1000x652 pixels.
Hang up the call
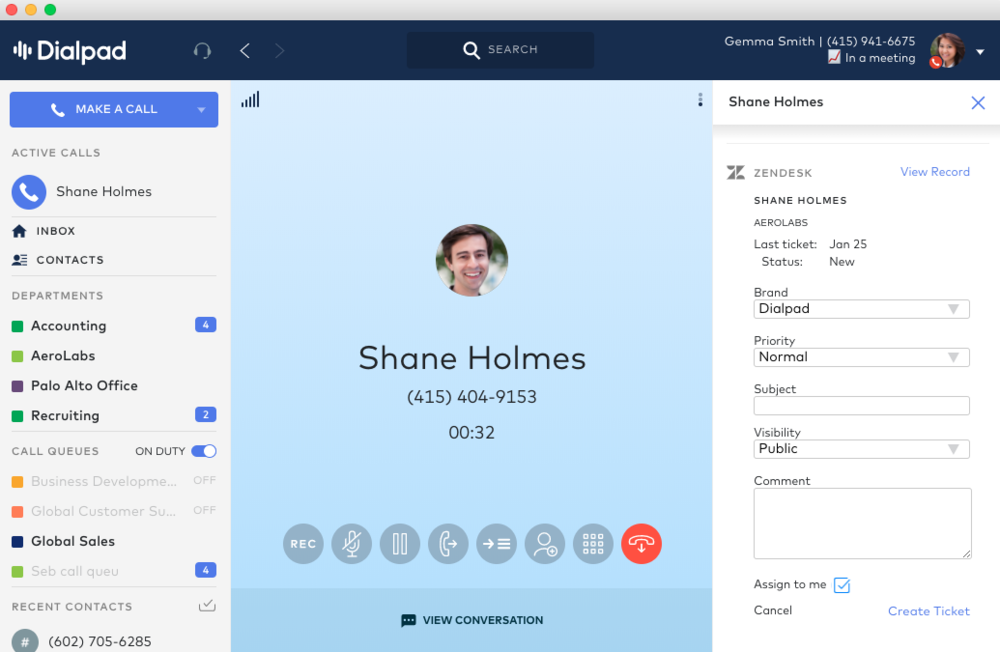pos(642,544)
